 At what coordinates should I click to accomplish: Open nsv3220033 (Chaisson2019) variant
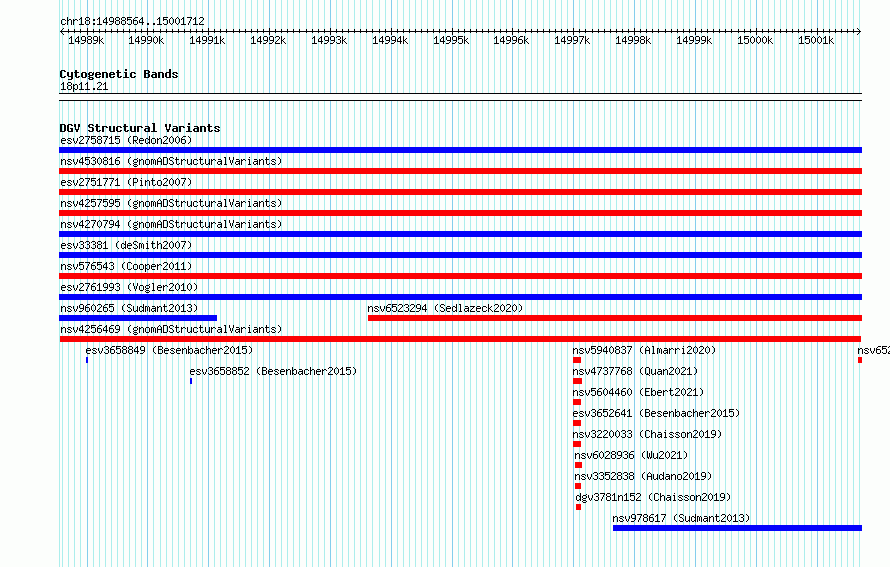coord(647,434)
